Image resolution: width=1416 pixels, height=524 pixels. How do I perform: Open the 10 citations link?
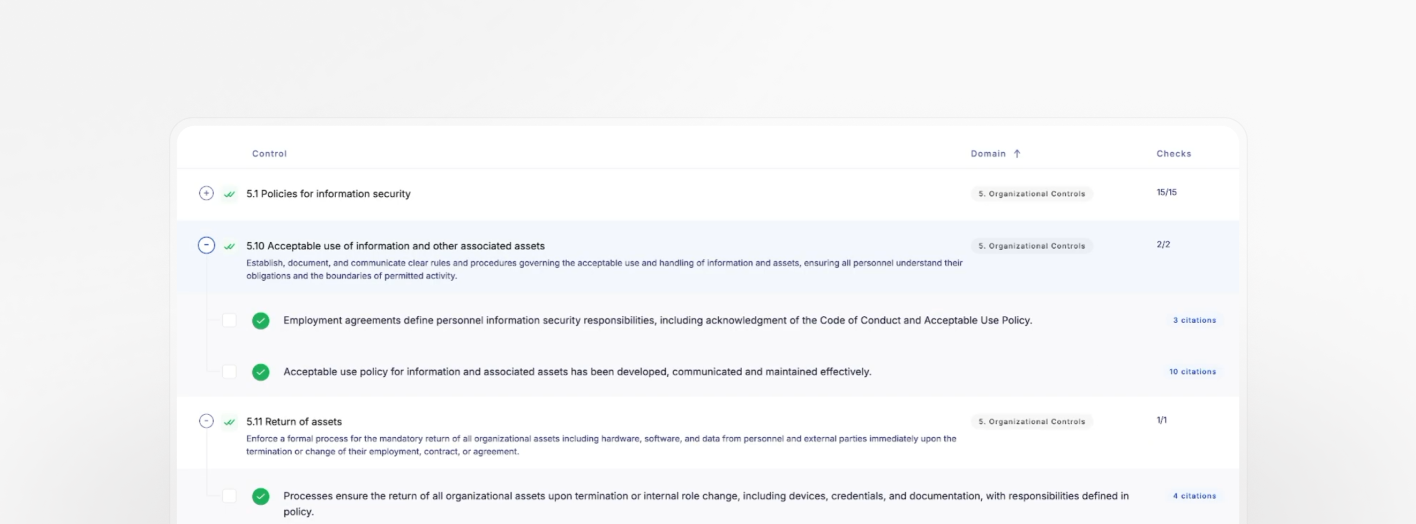point(1193,372)
